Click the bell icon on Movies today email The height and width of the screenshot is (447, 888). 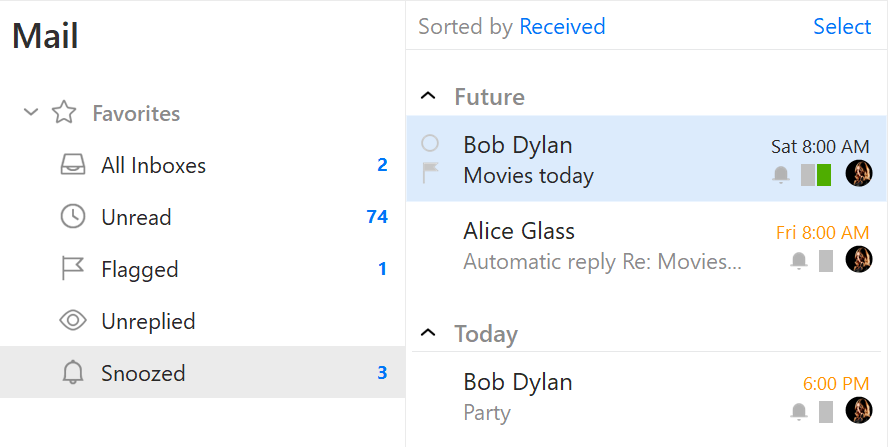781,175
